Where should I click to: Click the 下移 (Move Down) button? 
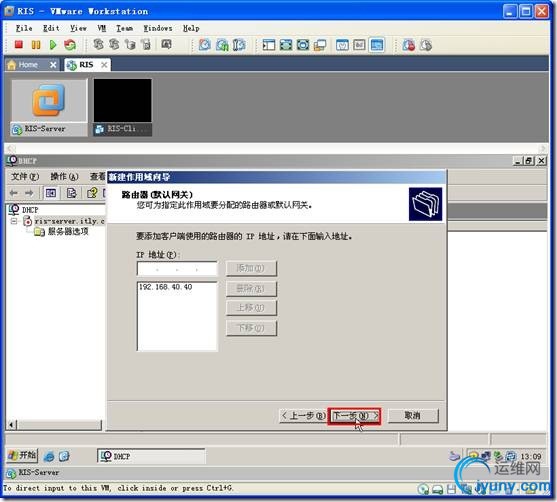pyautogui.click(x=251, y=328)
